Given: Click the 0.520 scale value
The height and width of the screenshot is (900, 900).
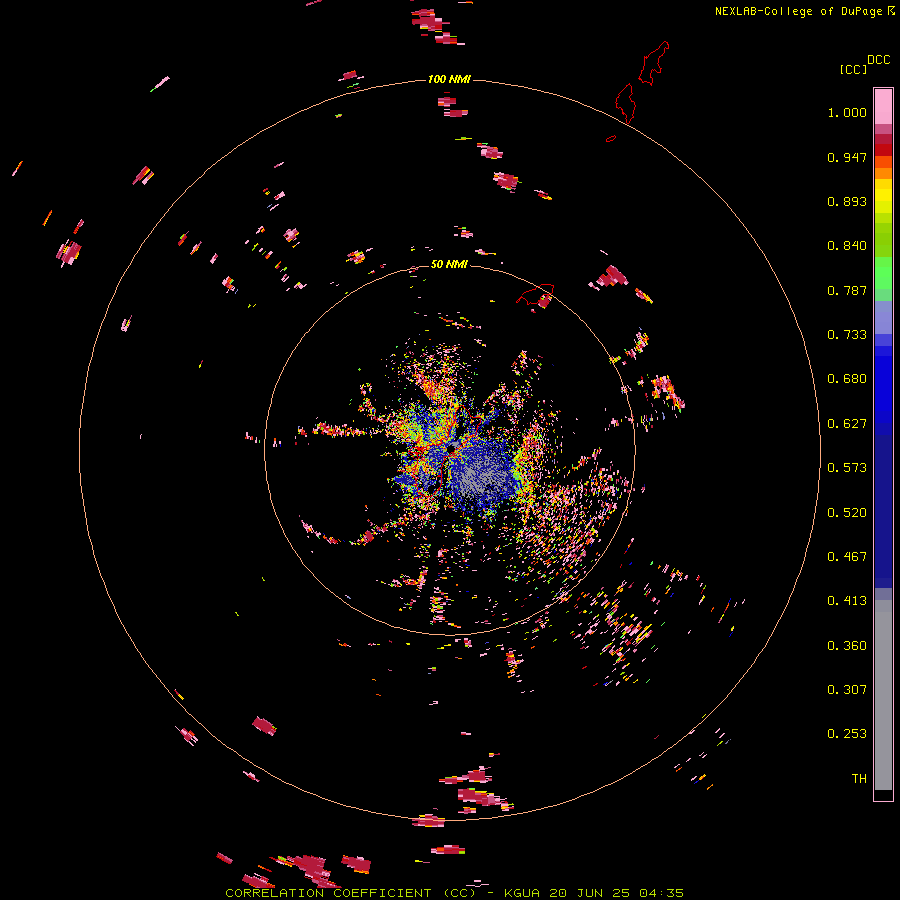Looking at the screenshot, I should click(847, 513).
